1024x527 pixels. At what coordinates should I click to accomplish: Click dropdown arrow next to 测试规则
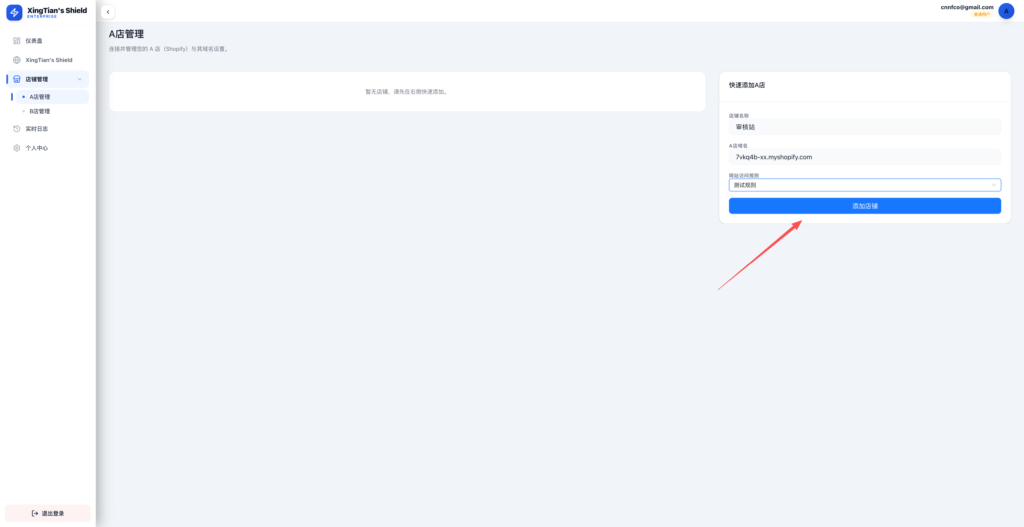[x=994, y=185]
